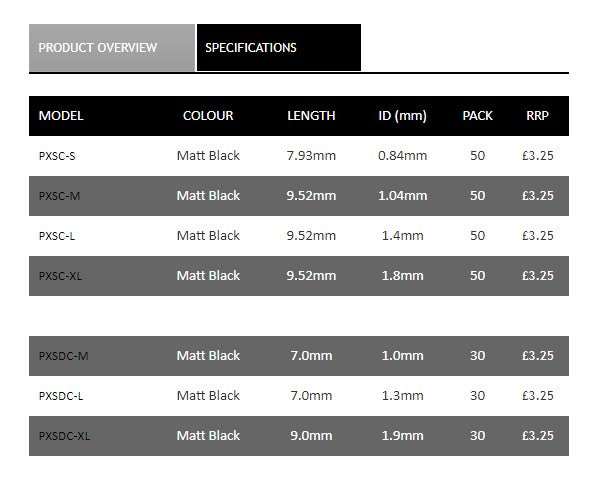Select the PXSC-L model cell

pyautogui.click(x=58, y=236)
